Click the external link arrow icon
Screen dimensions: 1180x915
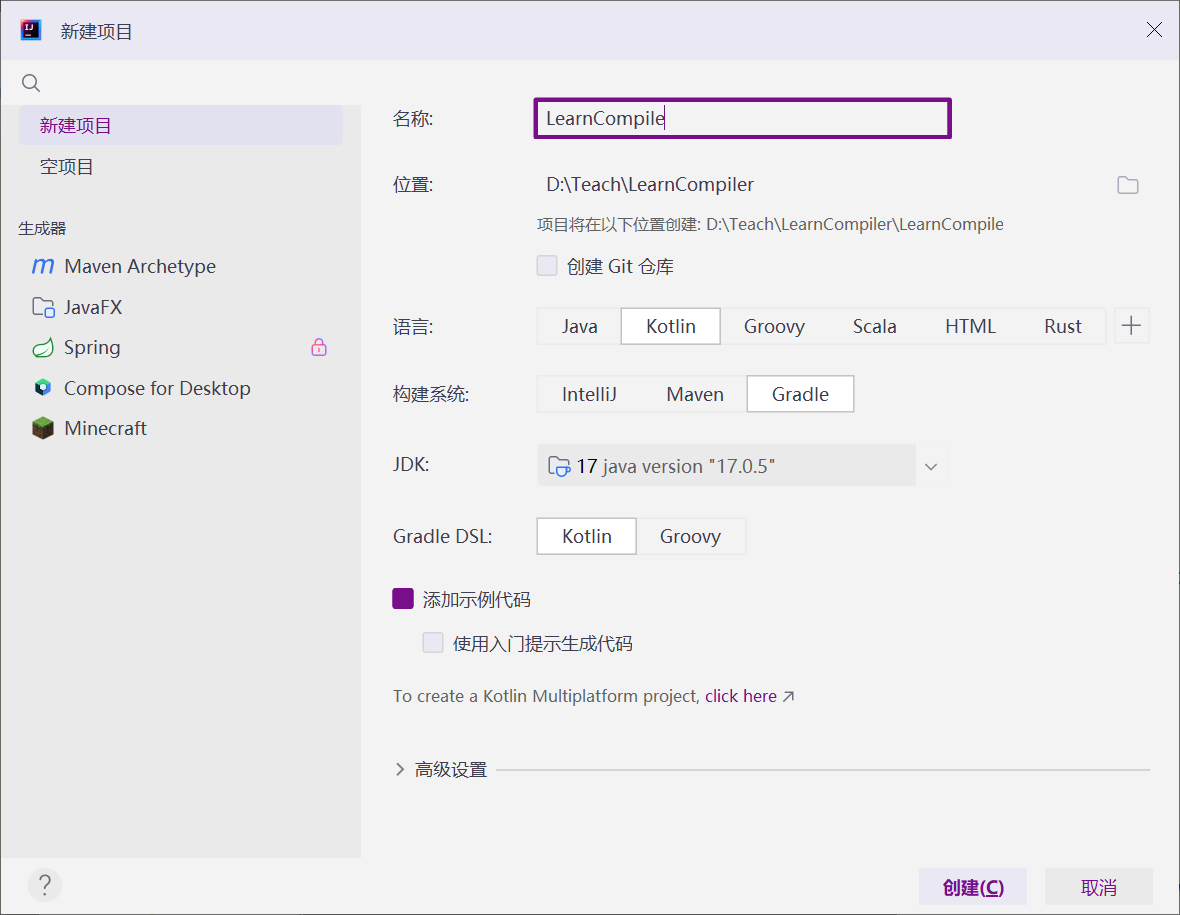pos(788,697)
